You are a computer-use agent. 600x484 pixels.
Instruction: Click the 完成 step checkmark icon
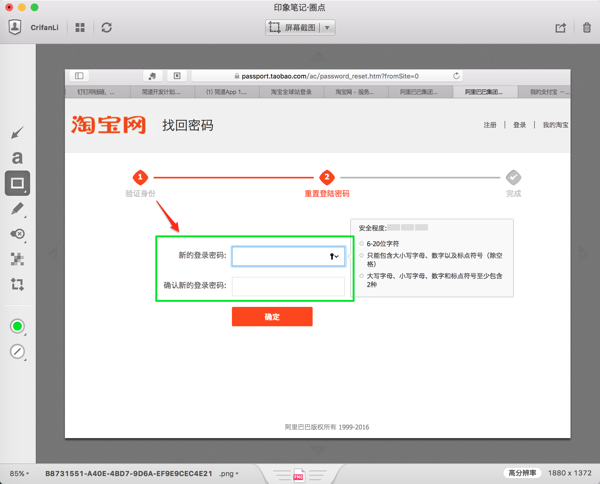513,177
